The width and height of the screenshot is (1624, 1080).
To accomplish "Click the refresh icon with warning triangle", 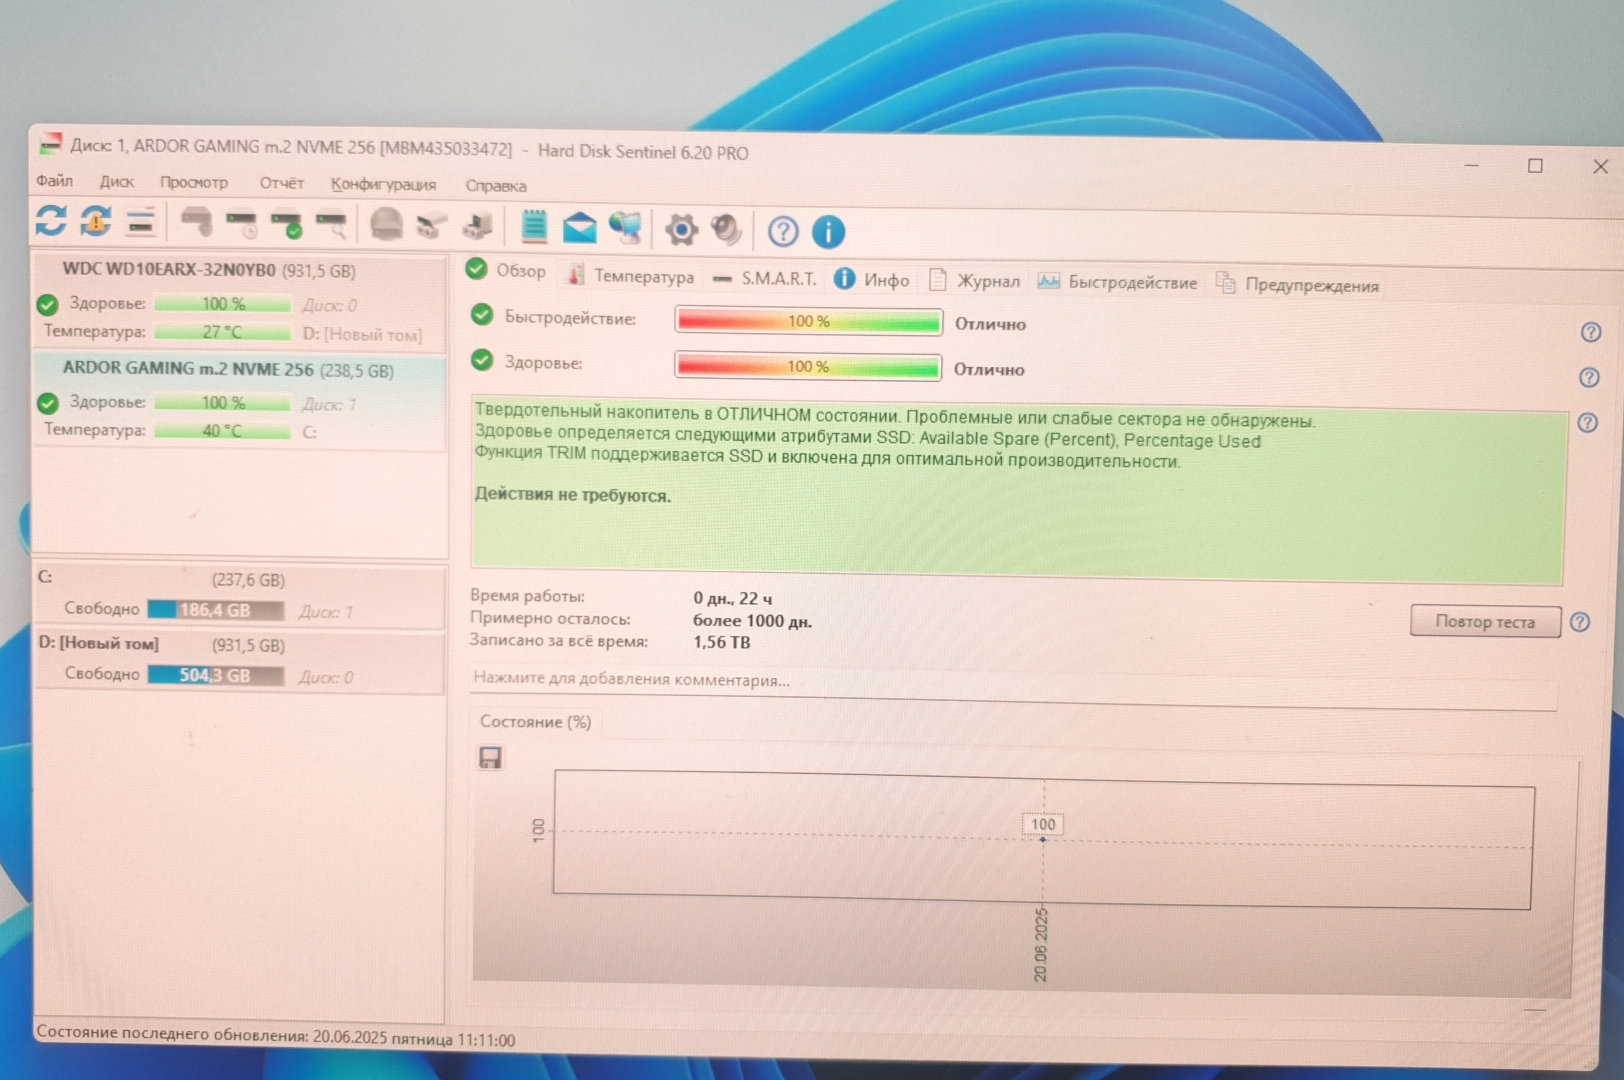I will 96,221.
